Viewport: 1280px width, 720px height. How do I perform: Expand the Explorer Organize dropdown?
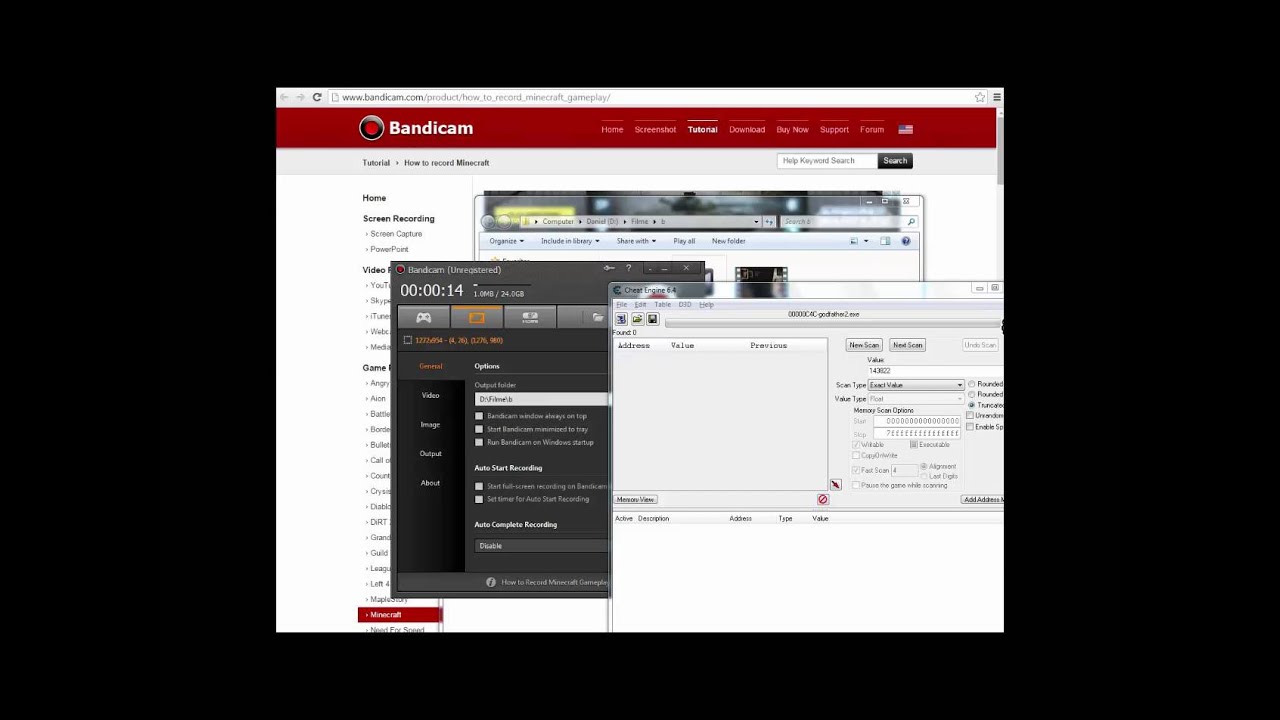[x=505, y=241]
